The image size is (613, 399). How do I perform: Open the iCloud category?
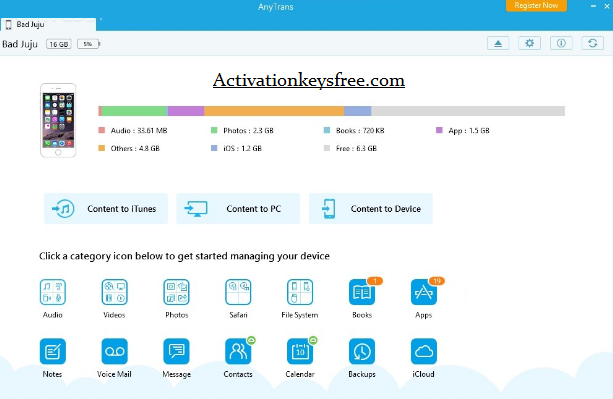(424, 351)
